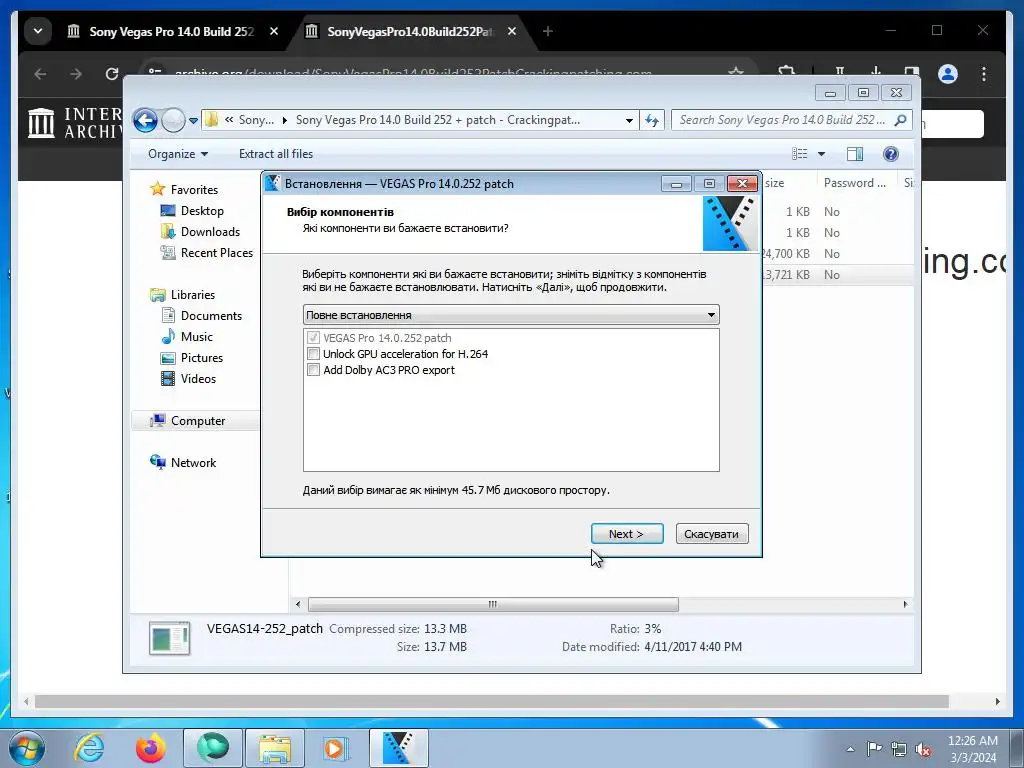Image resolution: width=1024 pixels, height=768 pixels.
Task: Click the browser page scrollbar right arrow
Action: [x=997, y=701]
